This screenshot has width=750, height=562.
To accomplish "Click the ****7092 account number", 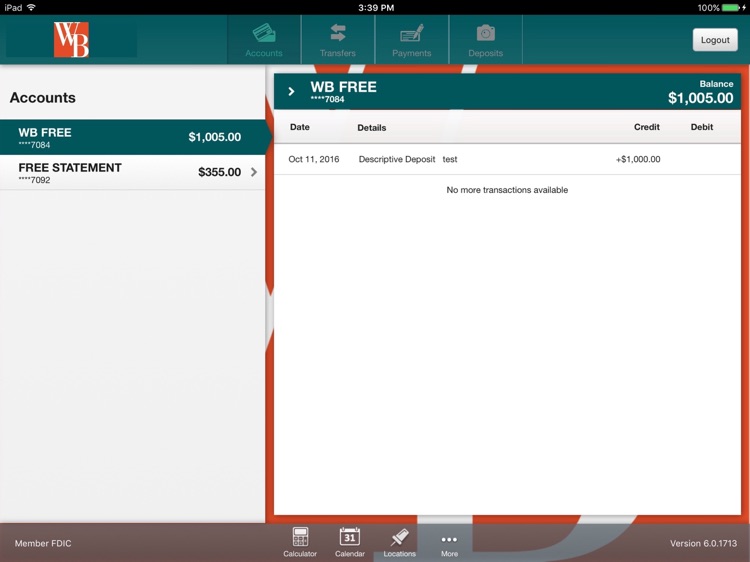I will [34, 180].
